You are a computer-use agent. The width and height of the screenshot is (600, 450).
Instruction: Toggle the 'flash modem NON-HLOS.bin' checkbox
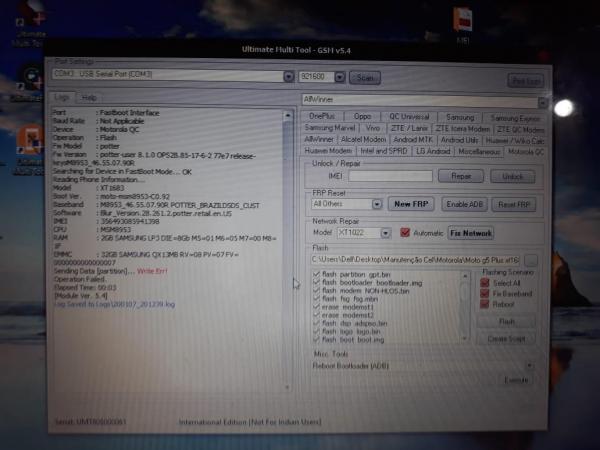coord(316,291)
